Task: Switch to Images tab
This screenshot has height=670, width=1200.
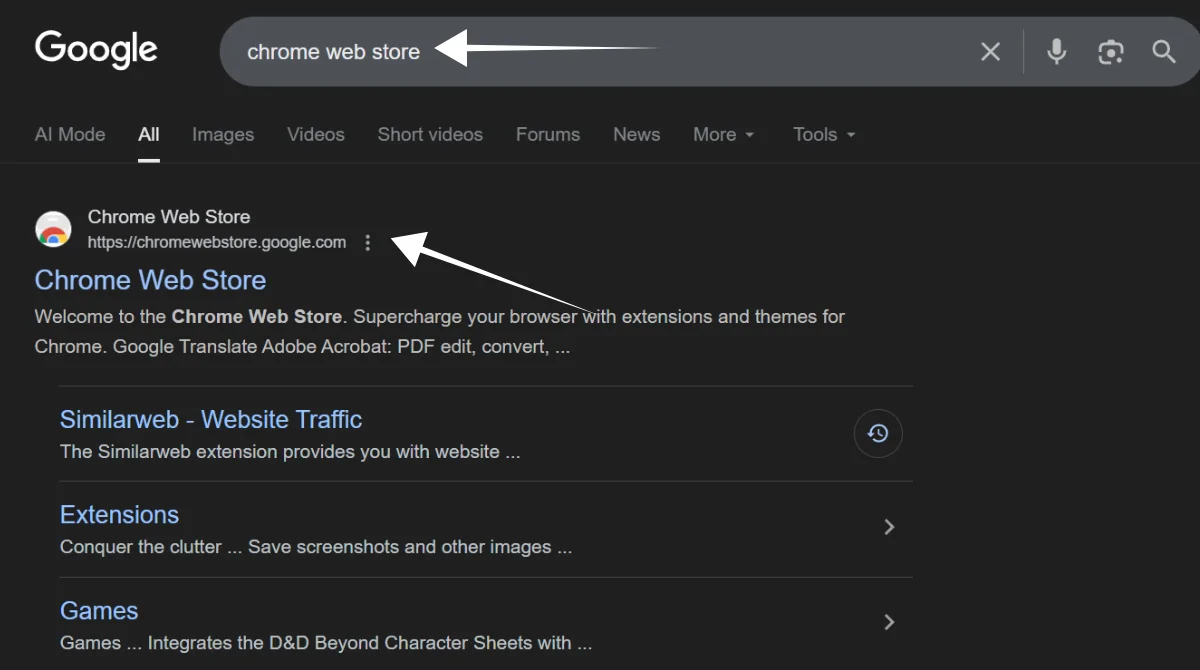Action: pos(223,135)
